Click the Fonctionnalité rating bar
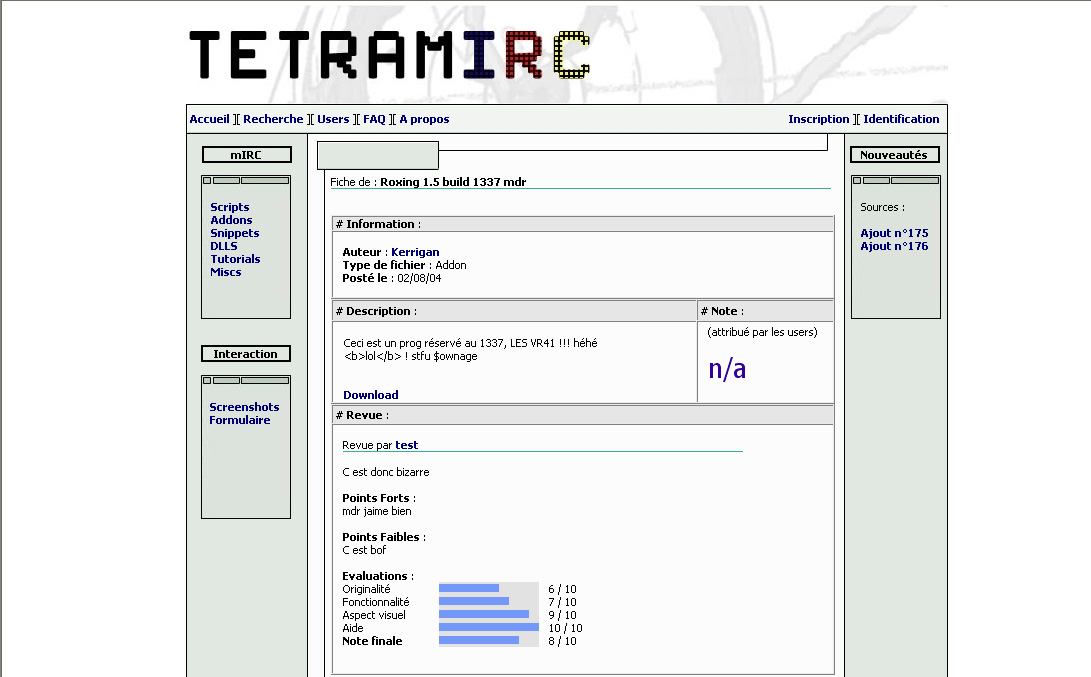This screenshot has width=1091, height=677. click(x=488, y=601)
